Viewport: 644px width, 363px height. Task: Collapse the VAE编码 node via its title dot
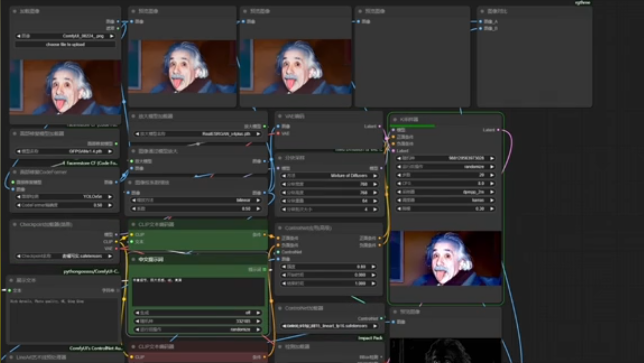pyautogui.click(x=280, y=117)
